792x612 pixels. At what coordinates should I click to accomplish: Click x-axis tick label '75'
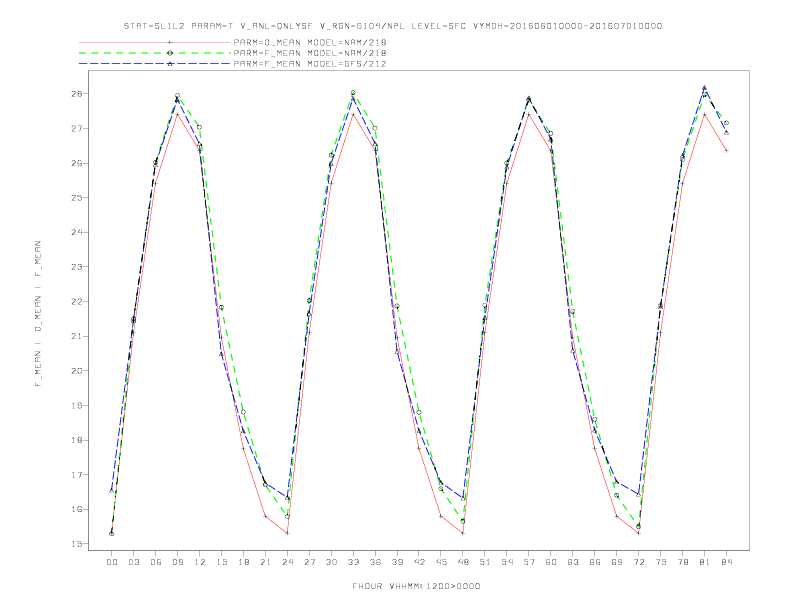[661, 562]
